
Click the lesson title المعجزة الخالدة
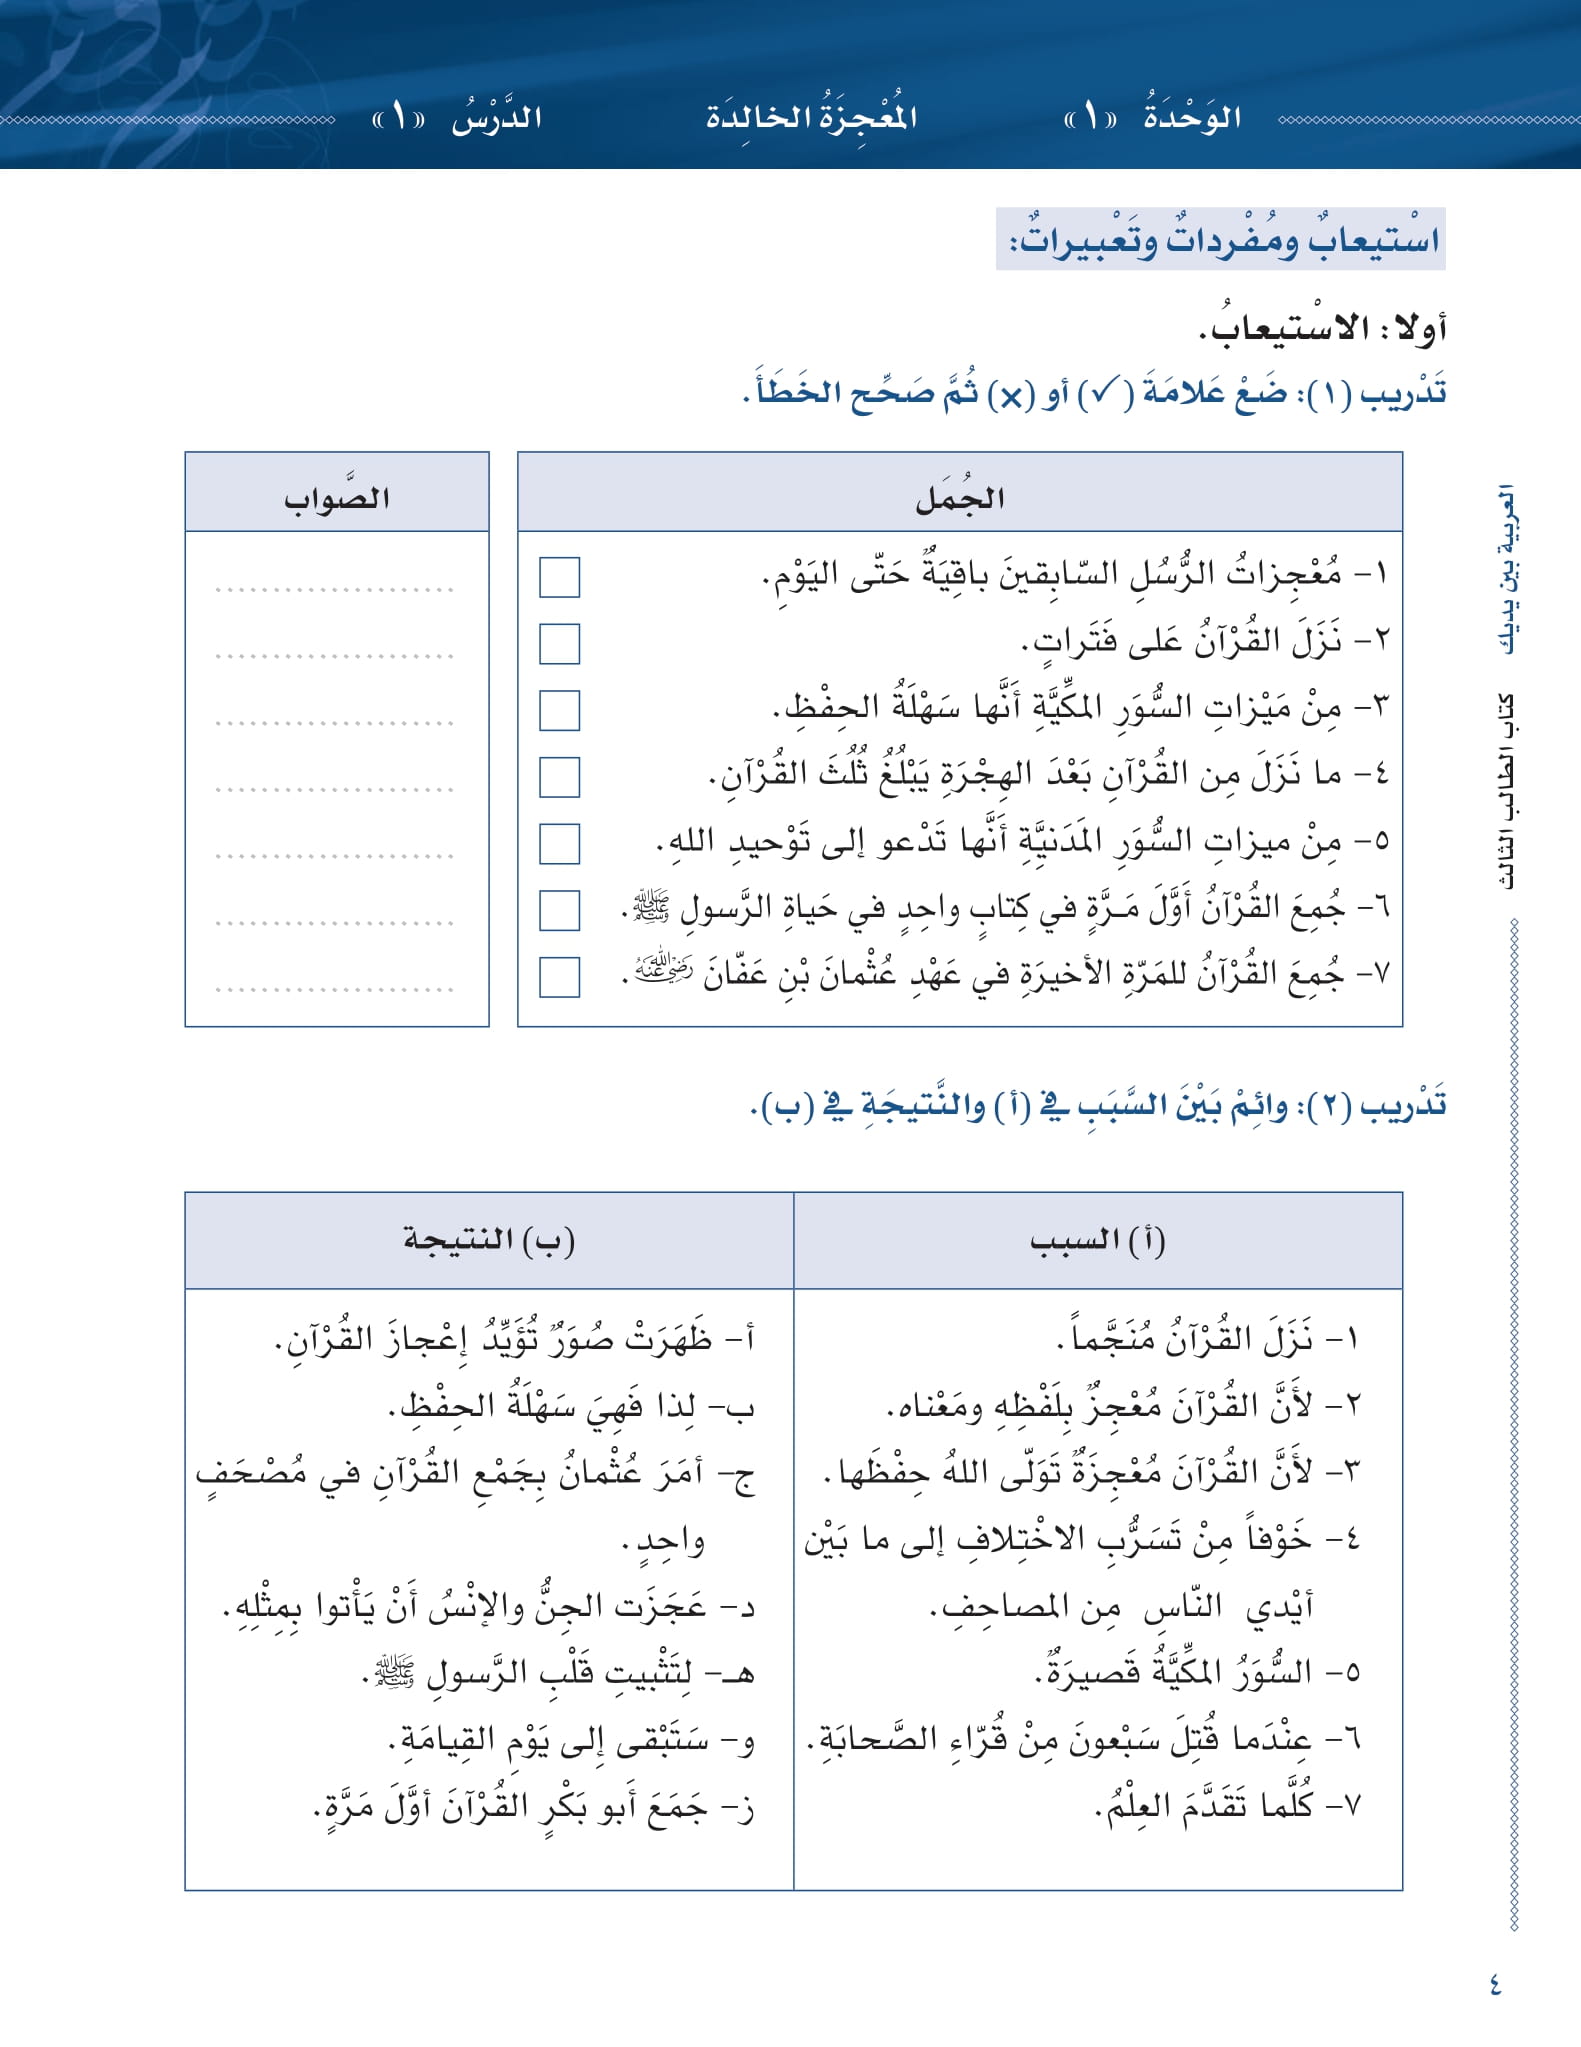tap(811, 117)
